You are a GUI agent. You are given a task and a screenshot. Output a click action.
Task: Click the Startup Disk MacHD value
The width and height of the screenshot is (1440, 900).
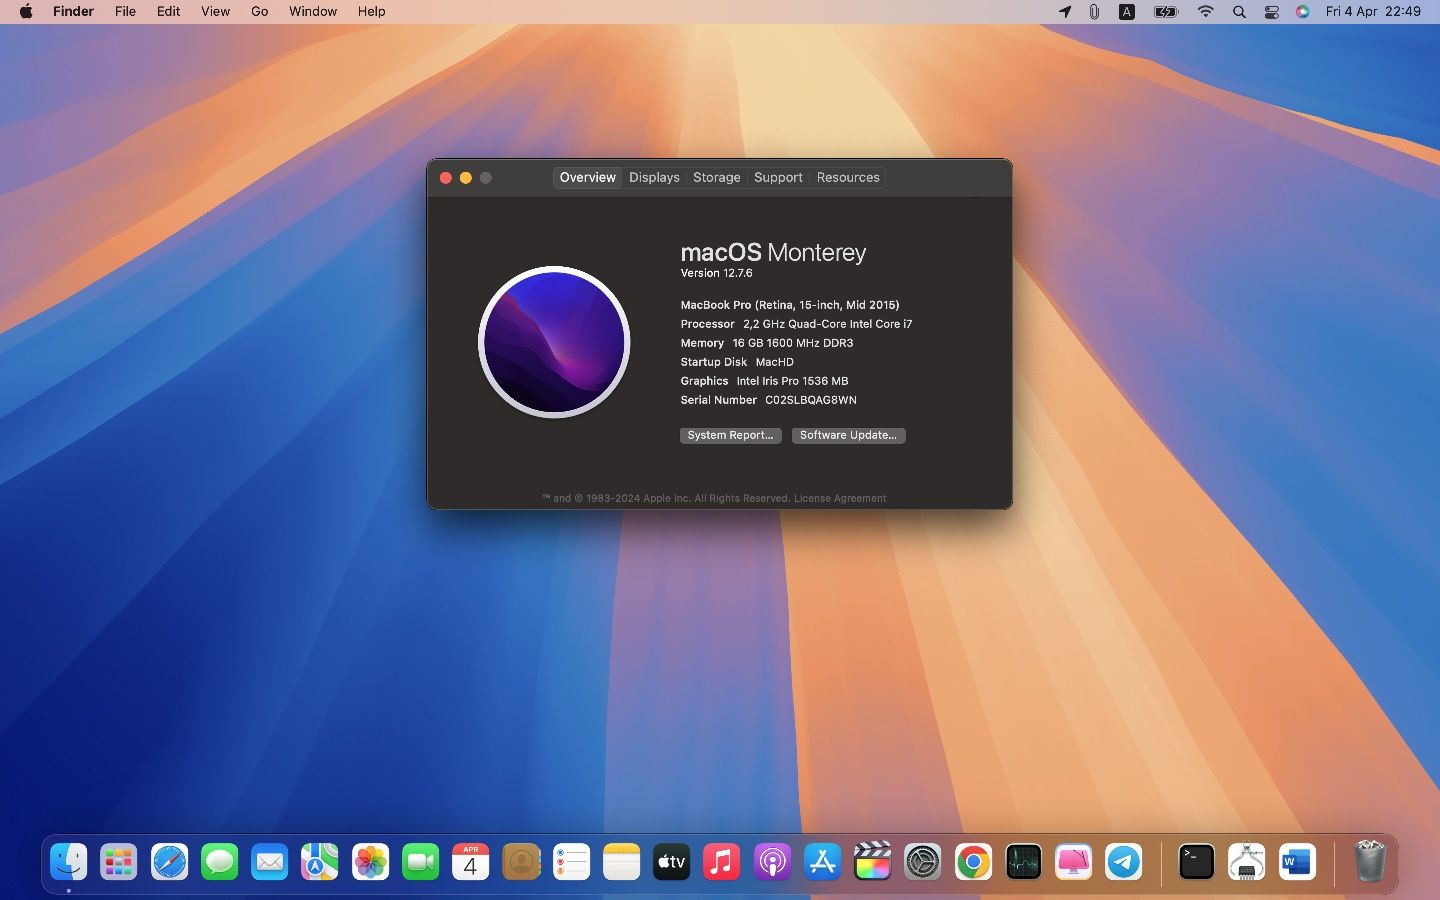click(775, 362)
